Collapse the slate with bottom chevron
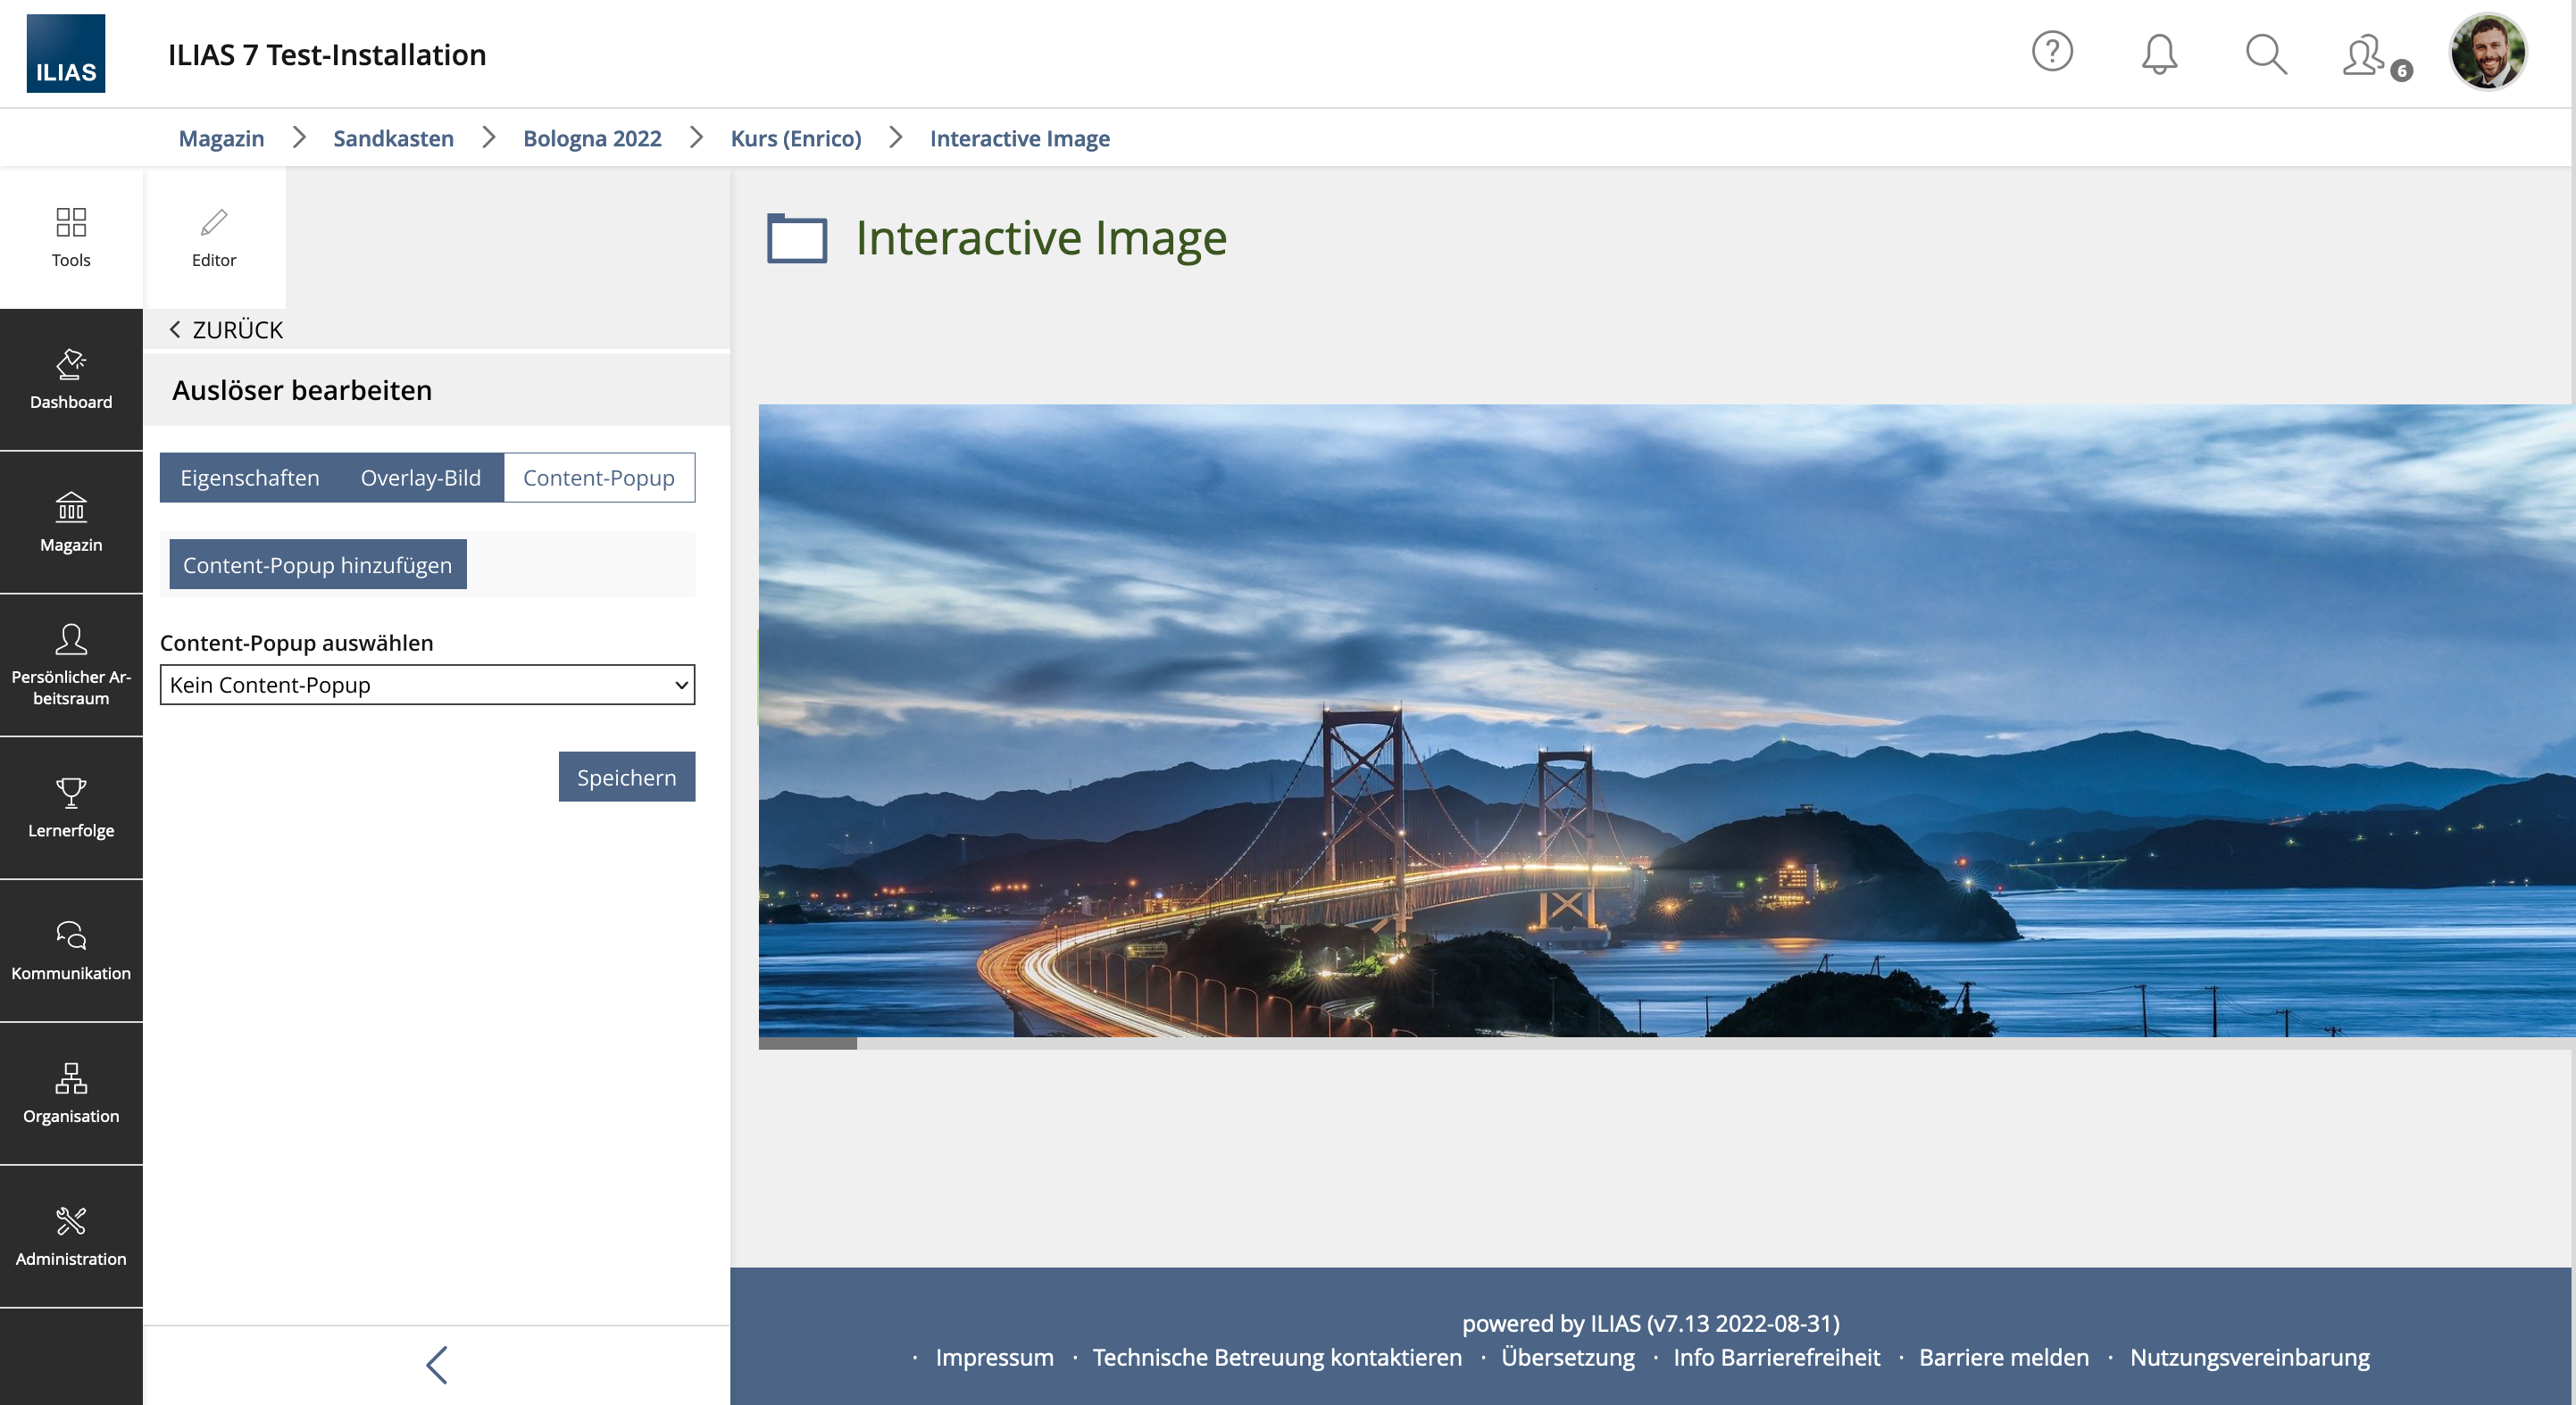The height and width of the screenshot is (1405, 2576). pos(436,1364)
